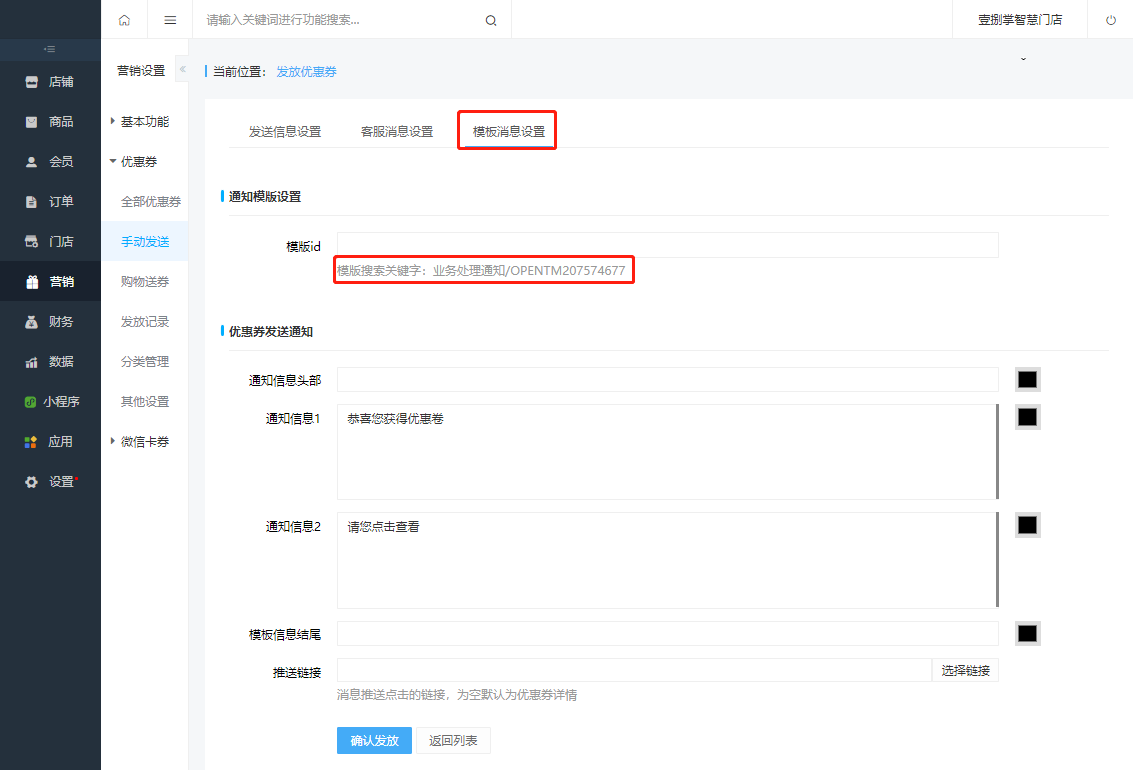Open color swatch for 通知信息1

tap(1028, 417)
